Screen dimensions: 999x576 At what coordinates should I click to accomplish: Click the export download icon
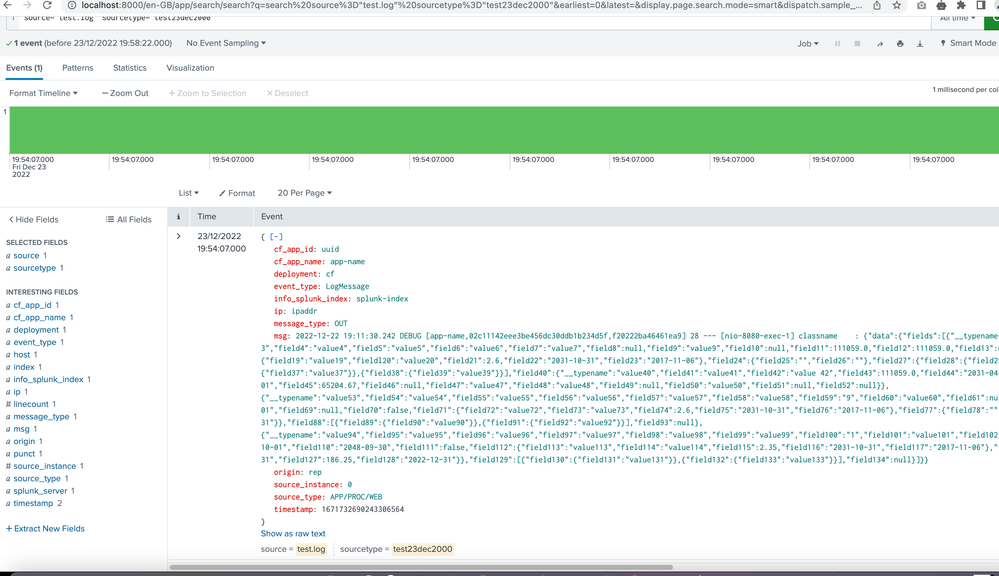[920, 44]
